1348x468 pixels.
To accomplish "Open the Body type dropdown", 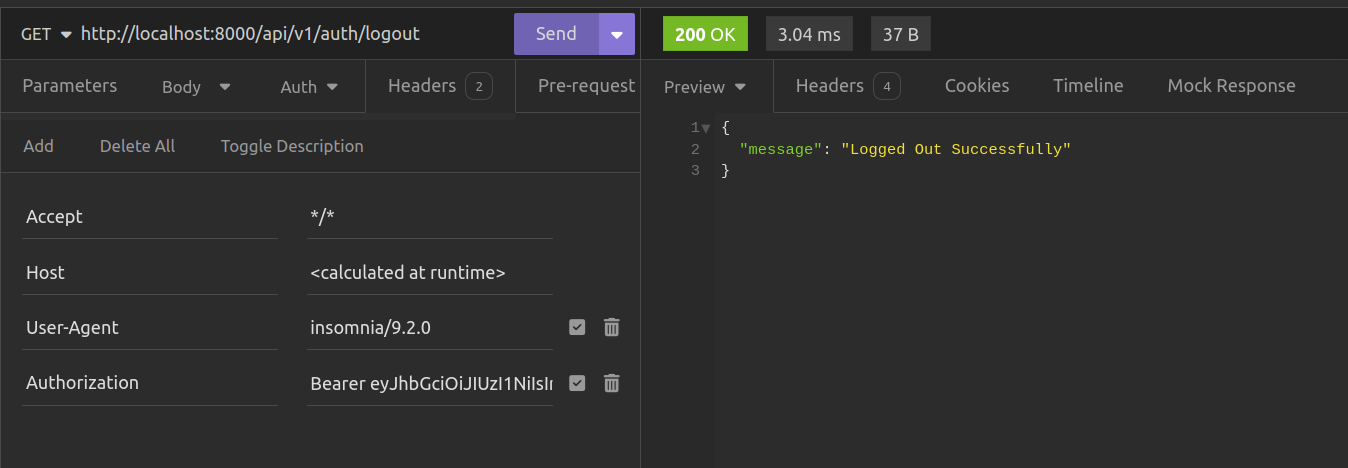I will pos(196,87).
